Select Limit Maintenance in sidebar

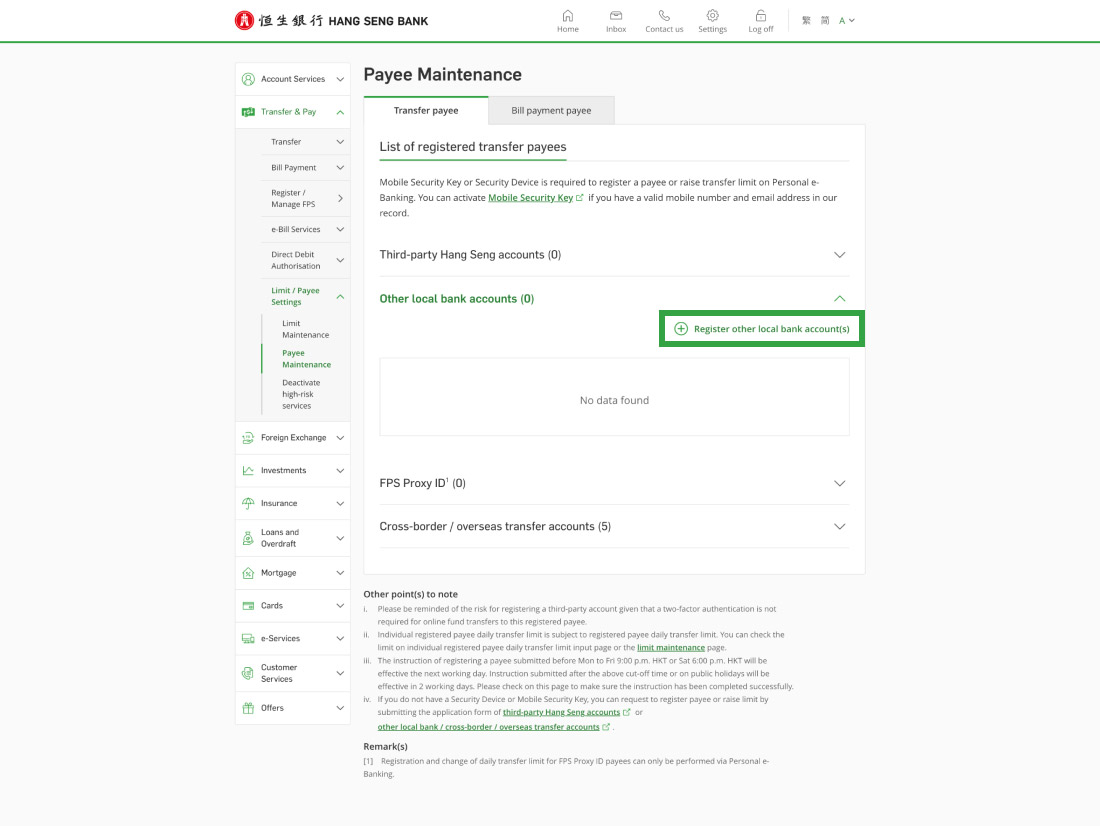pos(305,329)
